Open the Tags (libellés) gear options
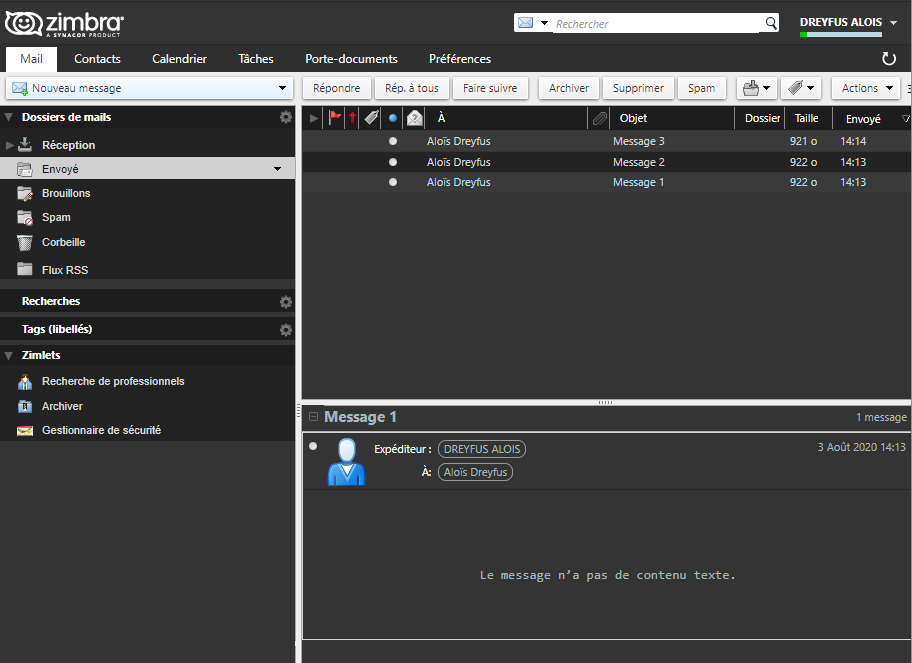 coord(286,330)
